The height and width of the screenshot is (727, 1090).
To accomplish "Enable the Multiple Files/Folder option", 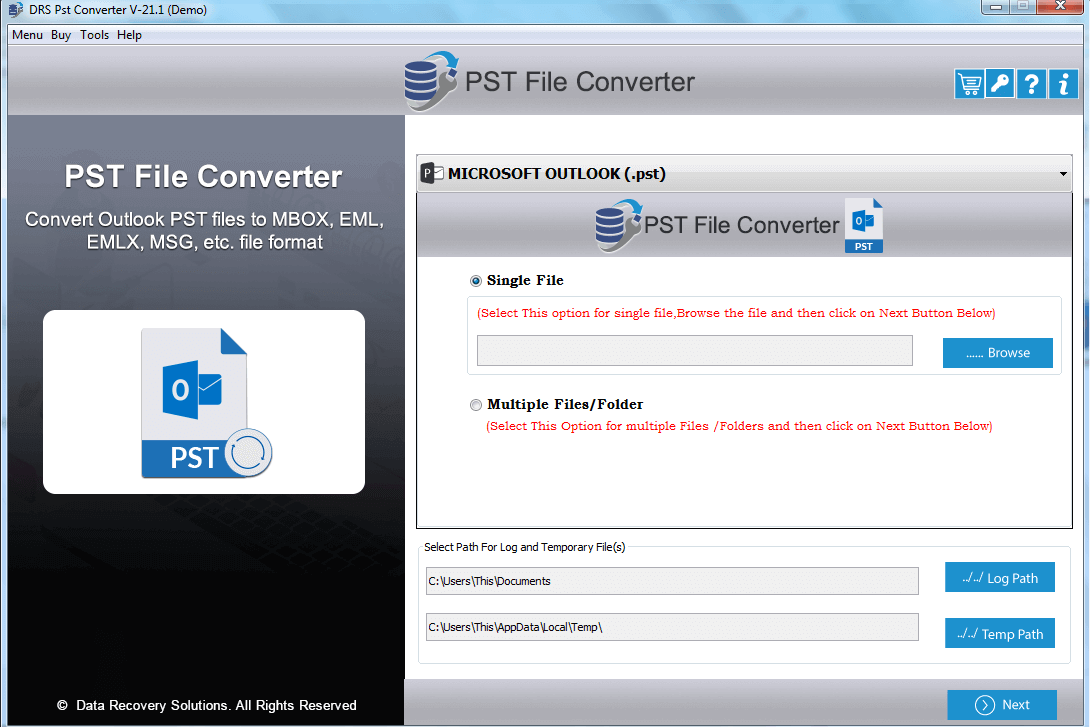I will (476, 404).
